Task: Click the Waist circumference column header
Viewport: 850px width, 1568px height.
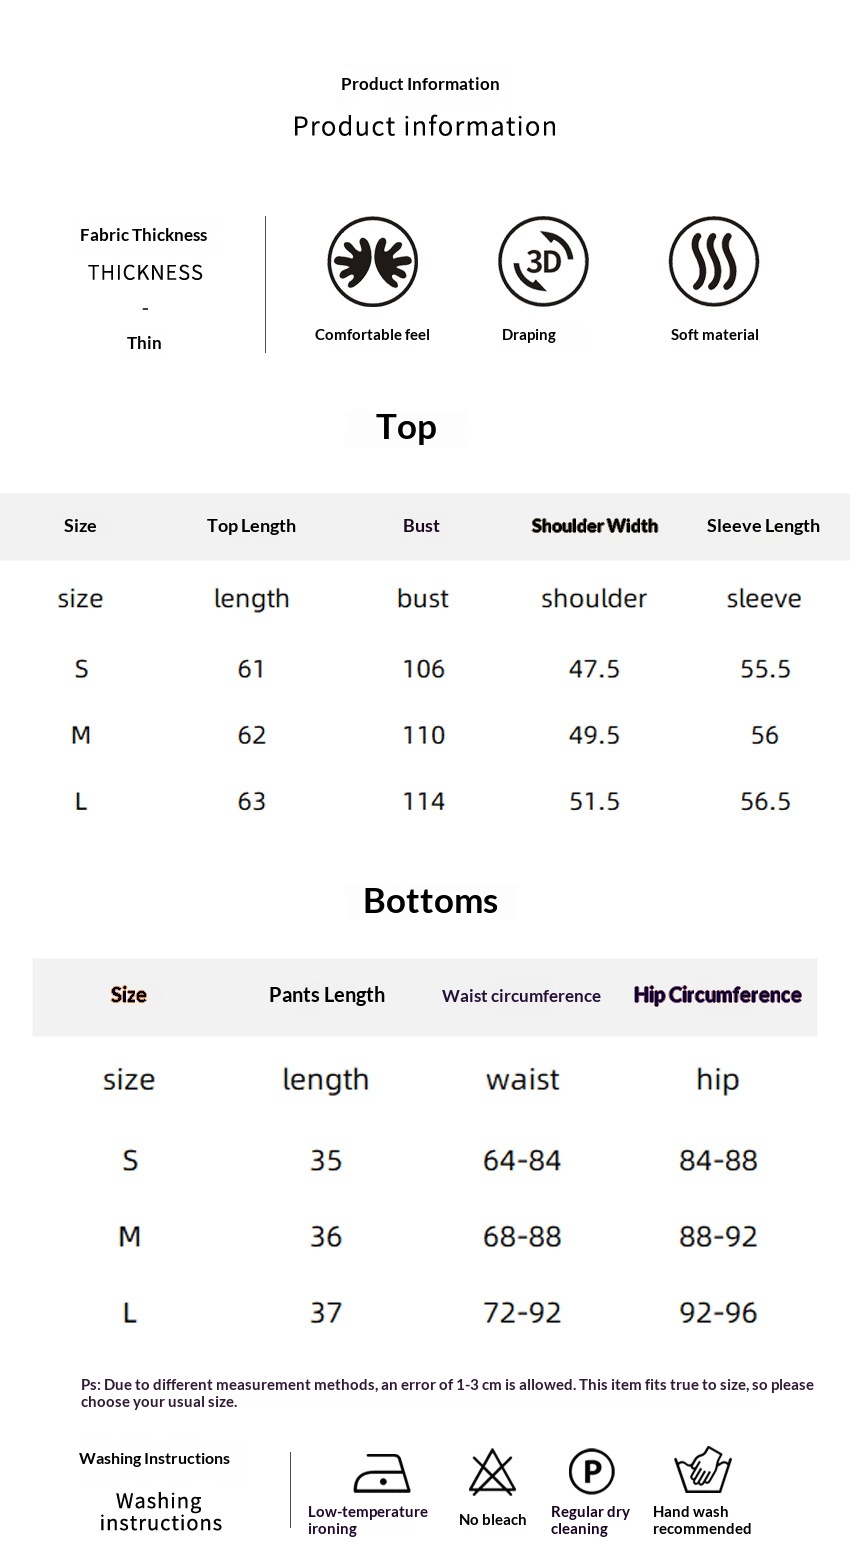Action: coord(521,996)
